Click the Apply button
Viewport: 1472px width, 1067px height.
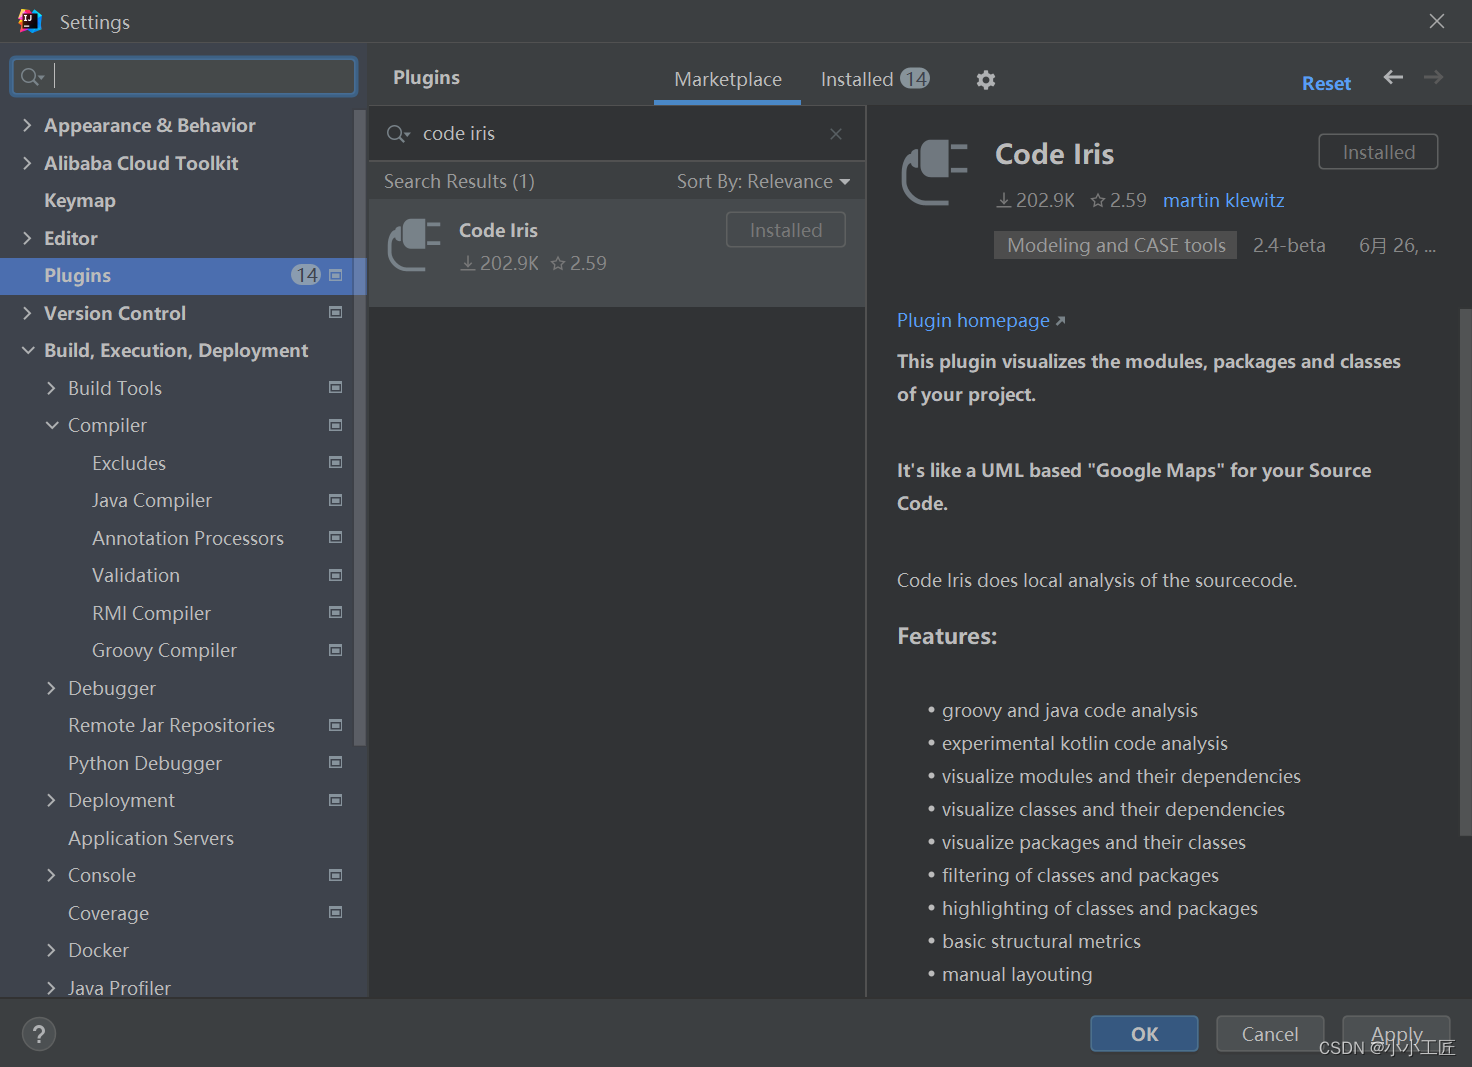point(1396,1034)
